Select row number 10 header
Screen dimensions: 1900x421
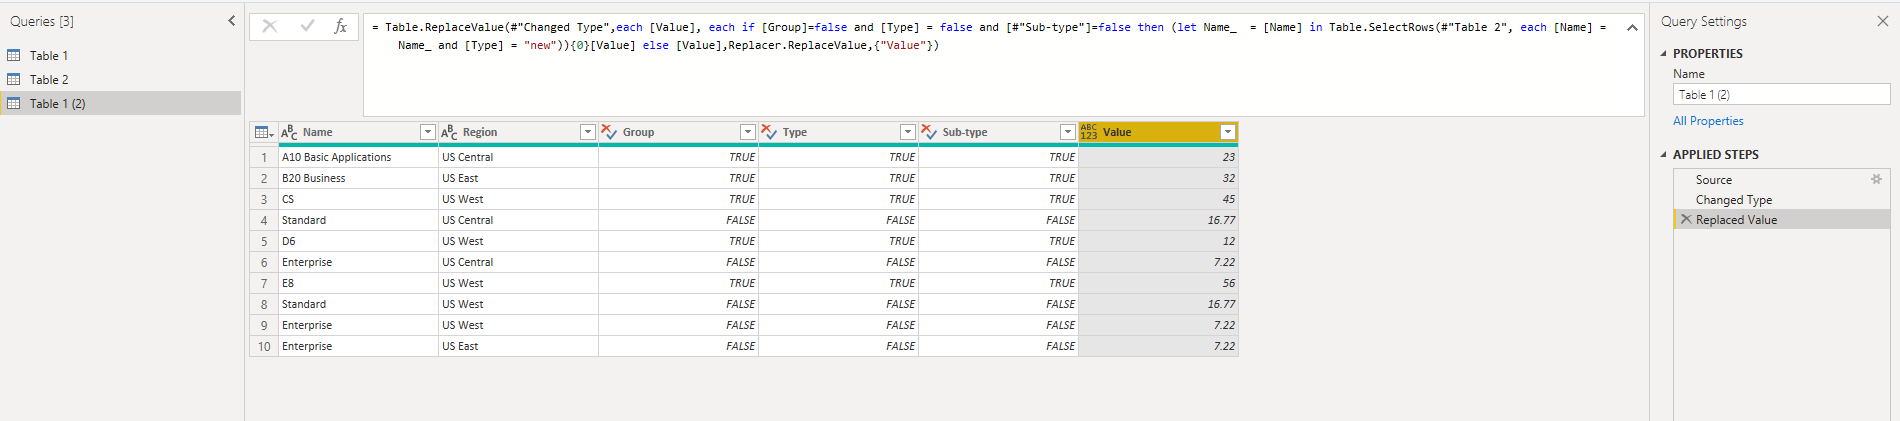(x=264, y=346)
